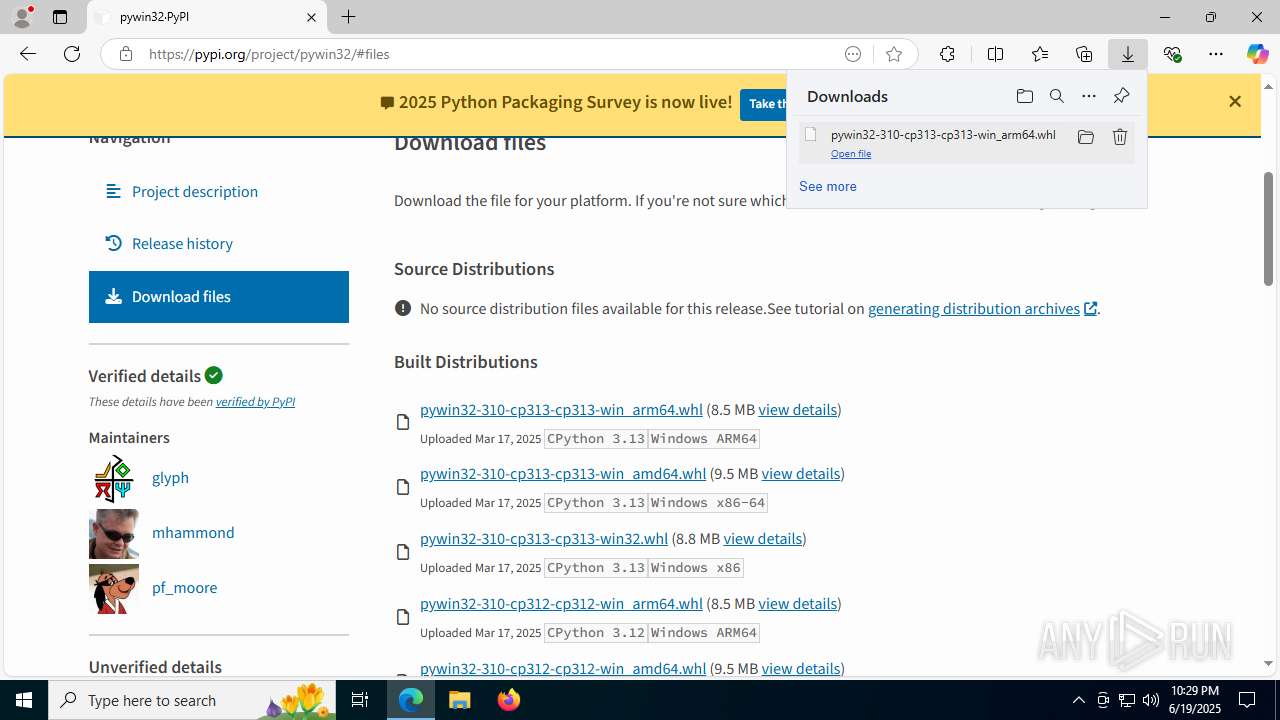Open Split screen view icon
Image resolution: width=1280 pixels, height=720 pixels.
coord(995,54)
